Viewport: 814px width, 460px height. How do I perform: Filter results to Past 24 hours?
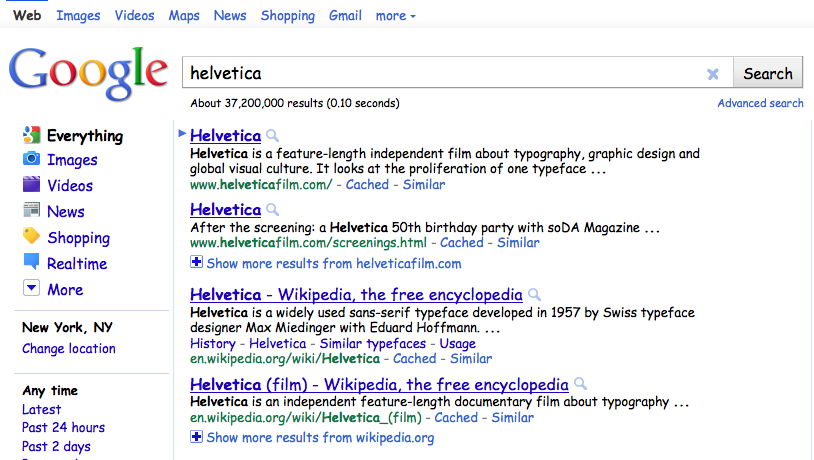tap(63, 428)
